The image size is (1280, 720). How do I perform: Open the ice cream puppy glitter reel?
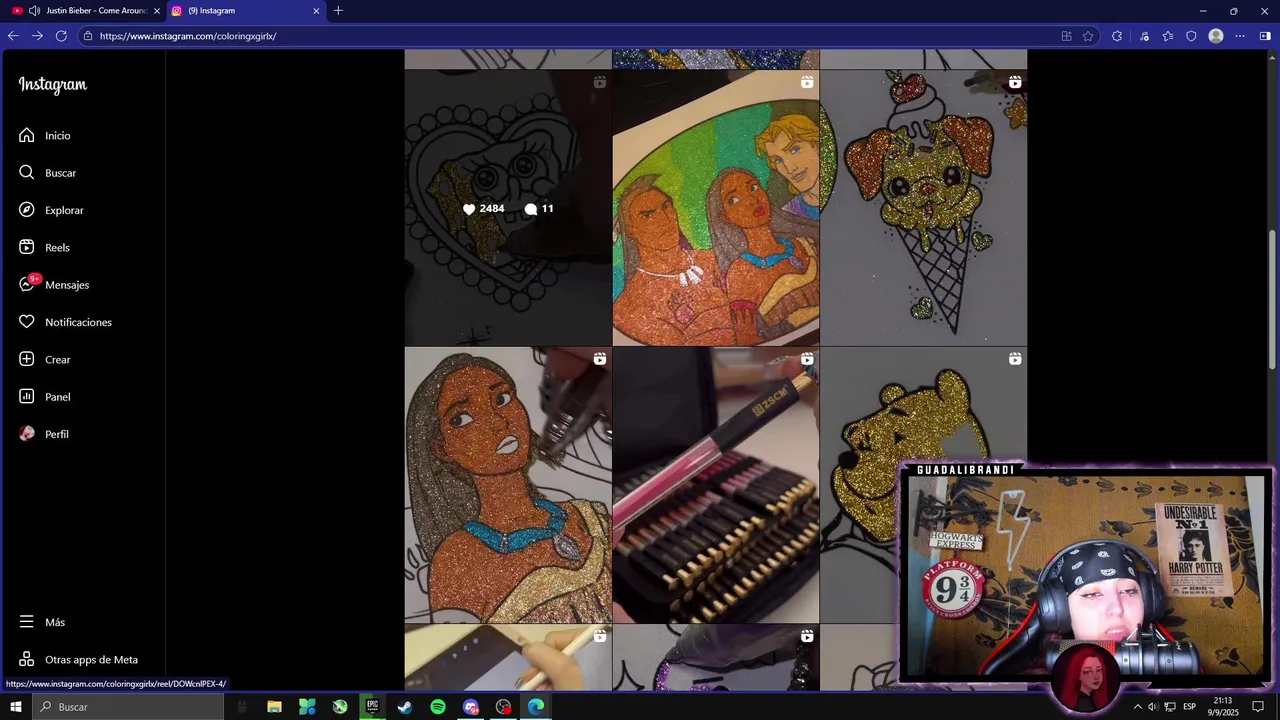point(923,208)
